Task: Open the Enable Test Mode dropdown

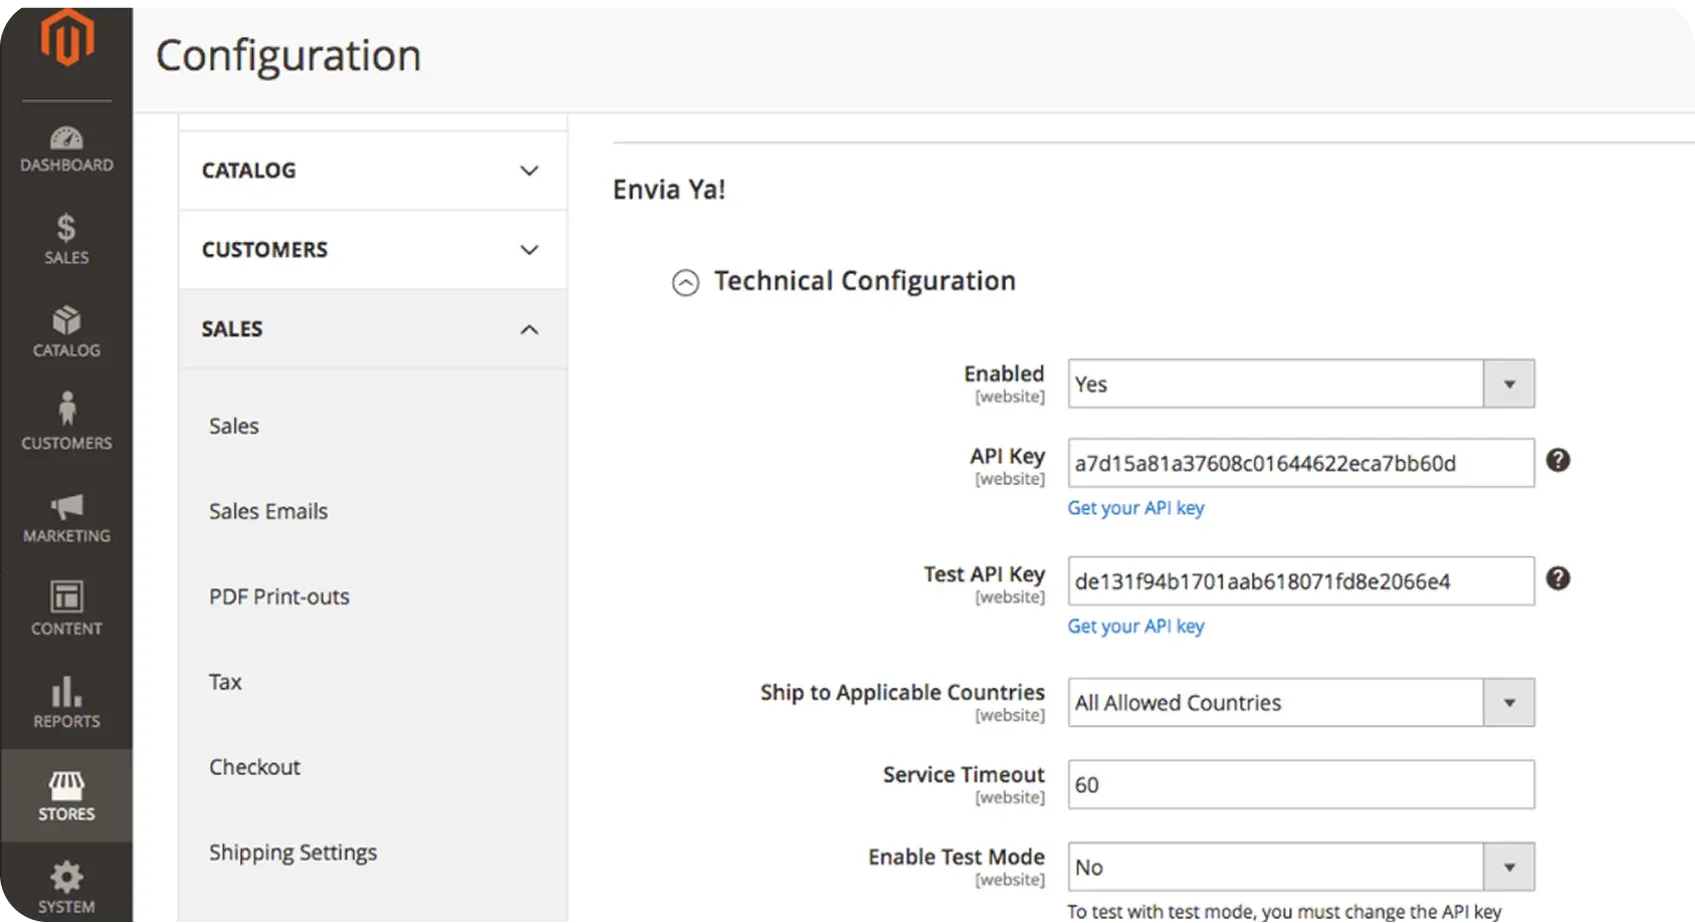Action: click(1300, 867)
